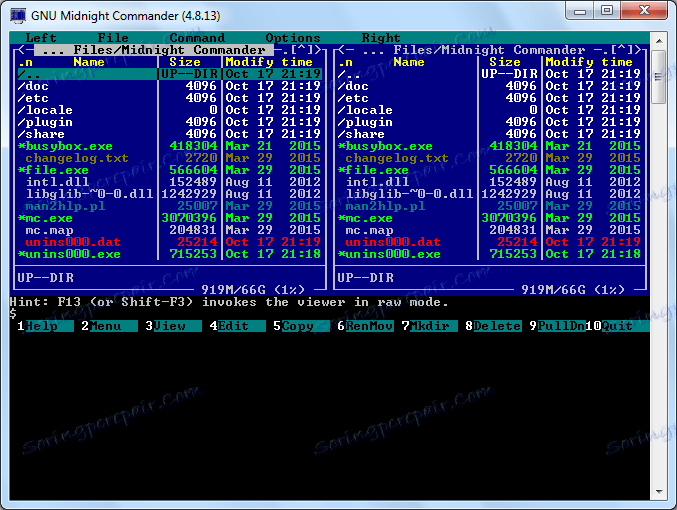The height and width of the screenshot is (510, 677).
Task: Select unins000.dat in left panel
Action: coord(170,242)
